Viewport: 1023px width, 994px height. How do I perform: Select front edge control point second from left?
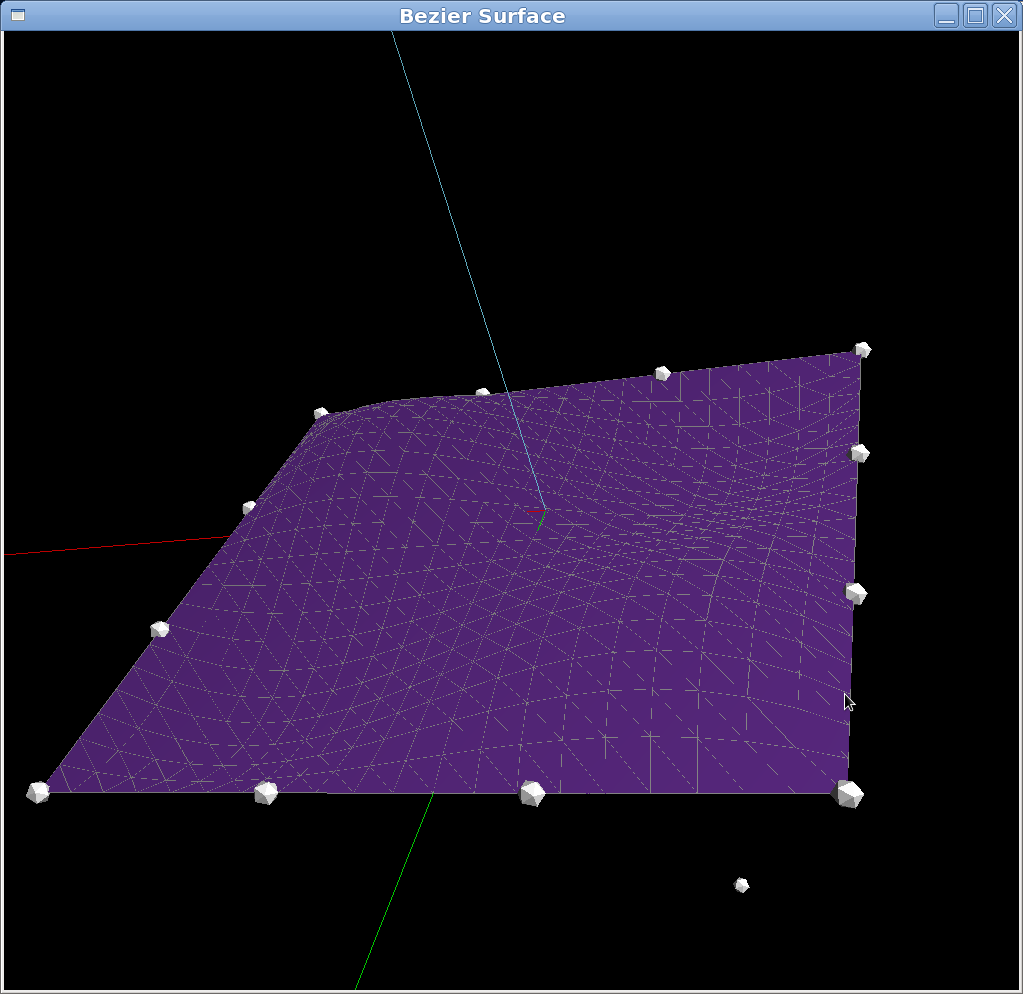click(x=266, y=792)
